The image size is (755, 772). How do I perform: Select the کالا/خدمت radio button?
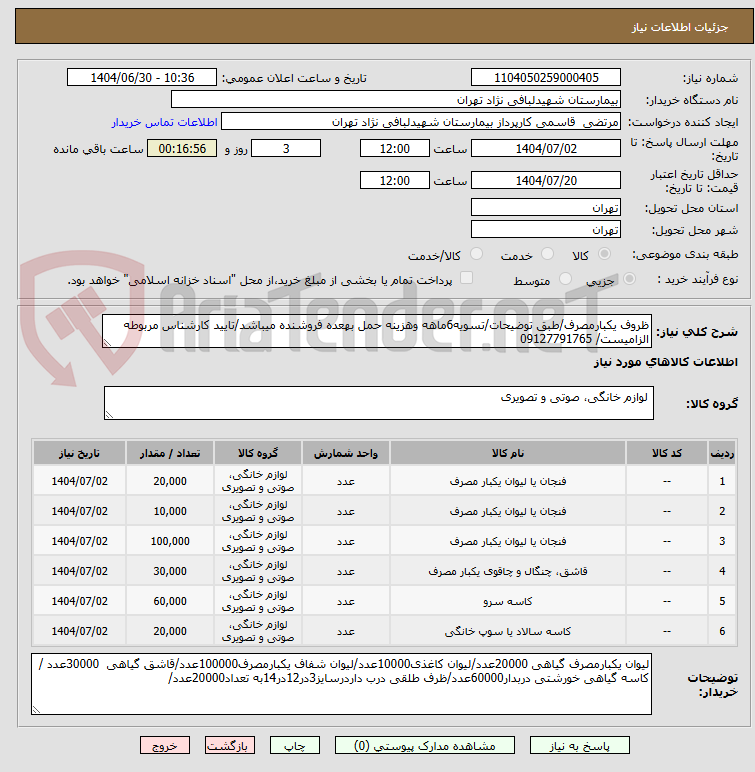[x=476, y=254]
